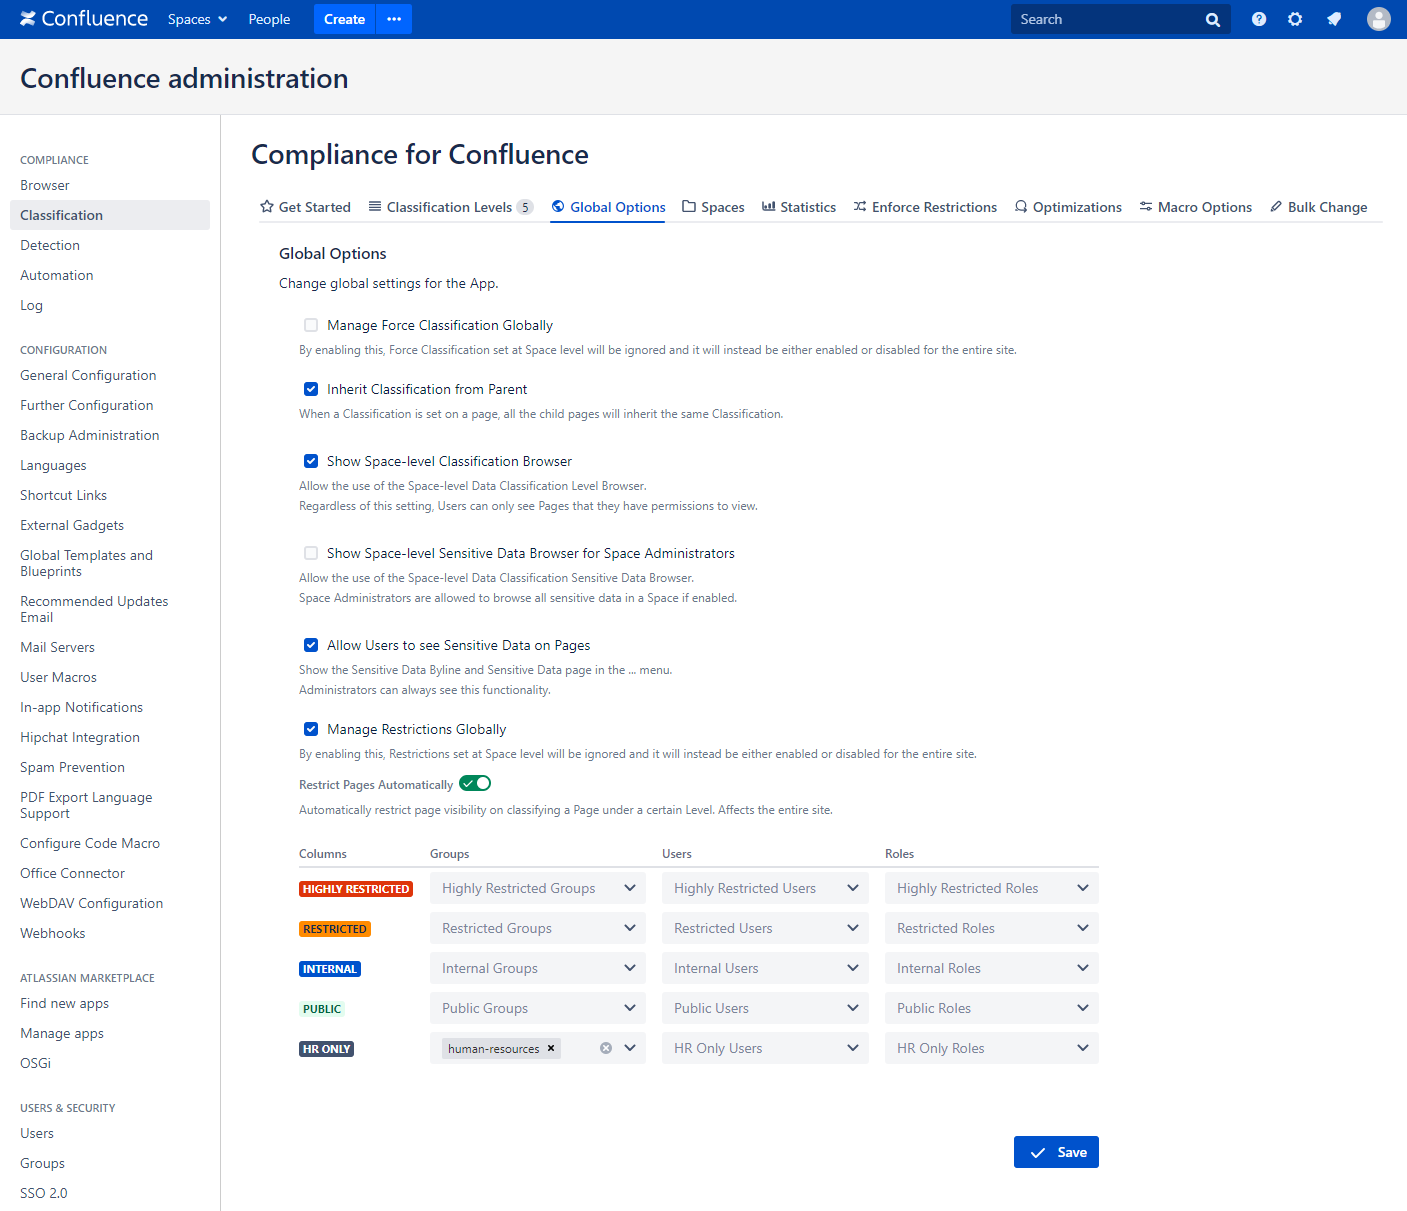
Task: Open the user profile avatar
Action: coord(1379,19)
